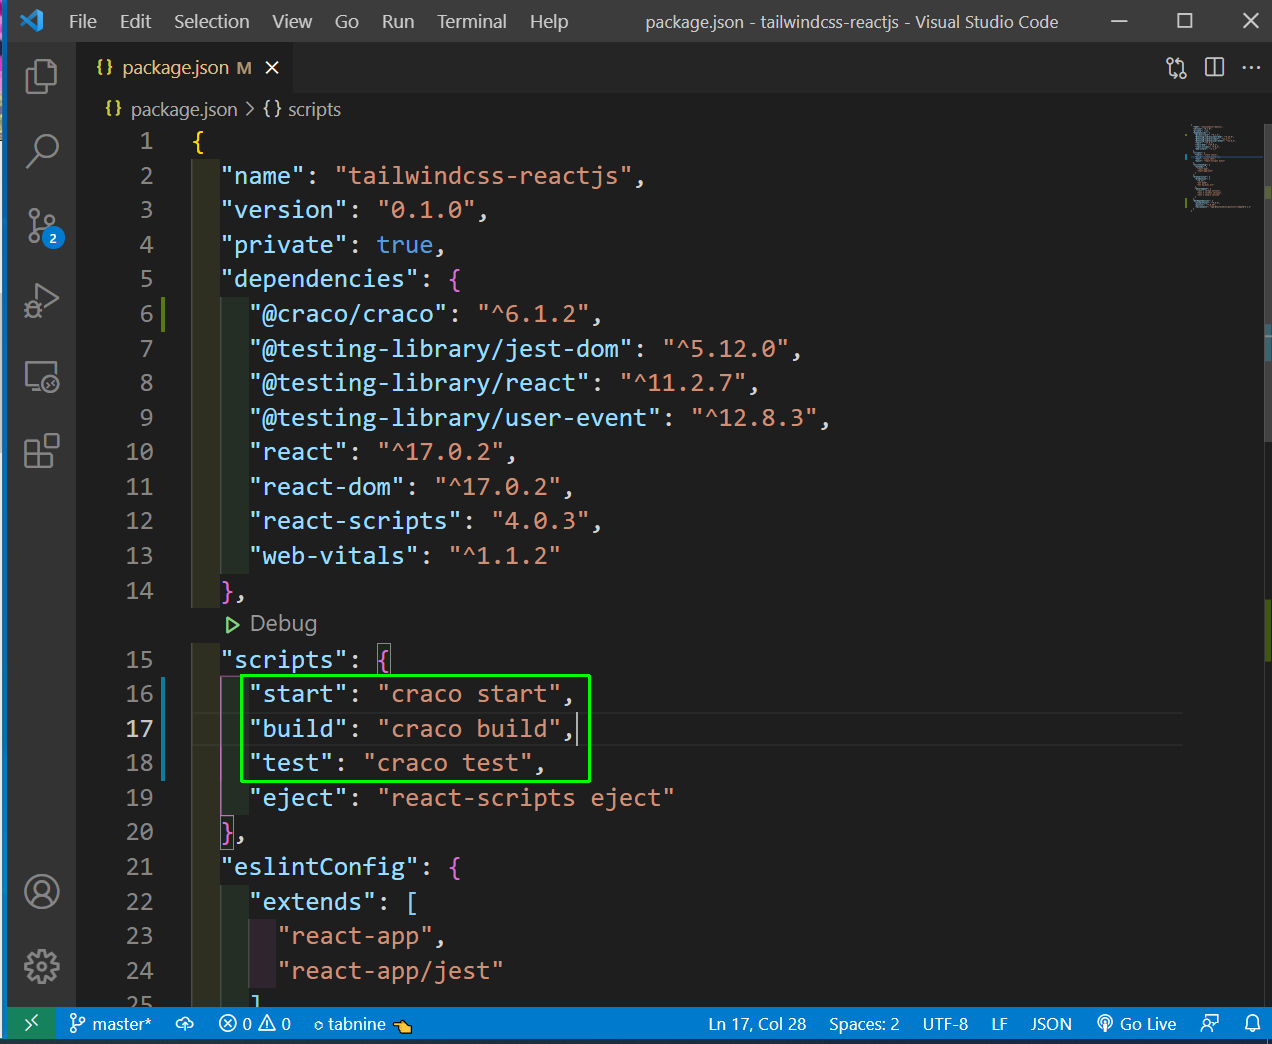Open the Run menu
Image resolution: width=1272 pixels, height=1044 pixels.
398,22
